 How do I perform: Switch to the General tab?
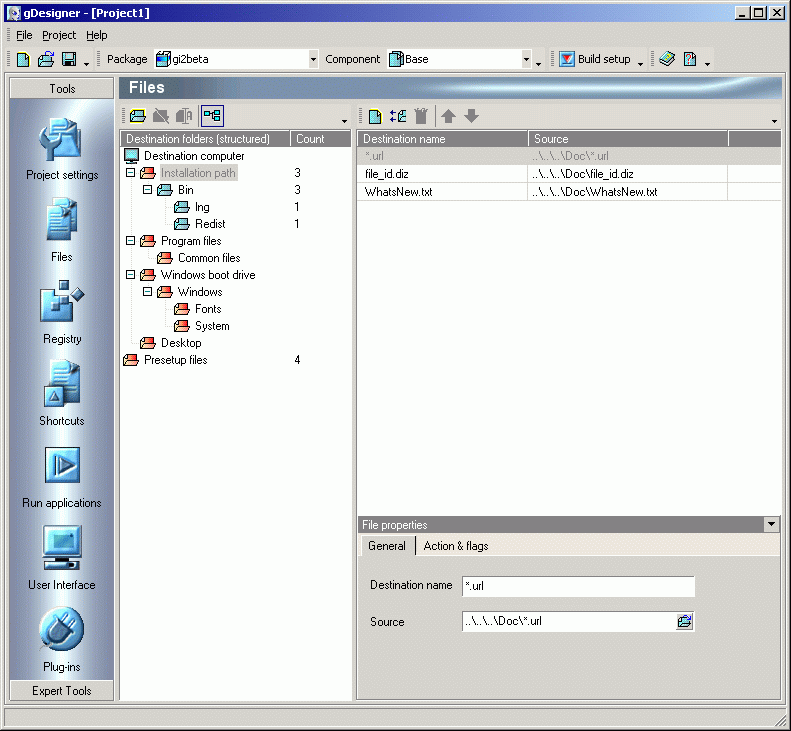point(387,546)
